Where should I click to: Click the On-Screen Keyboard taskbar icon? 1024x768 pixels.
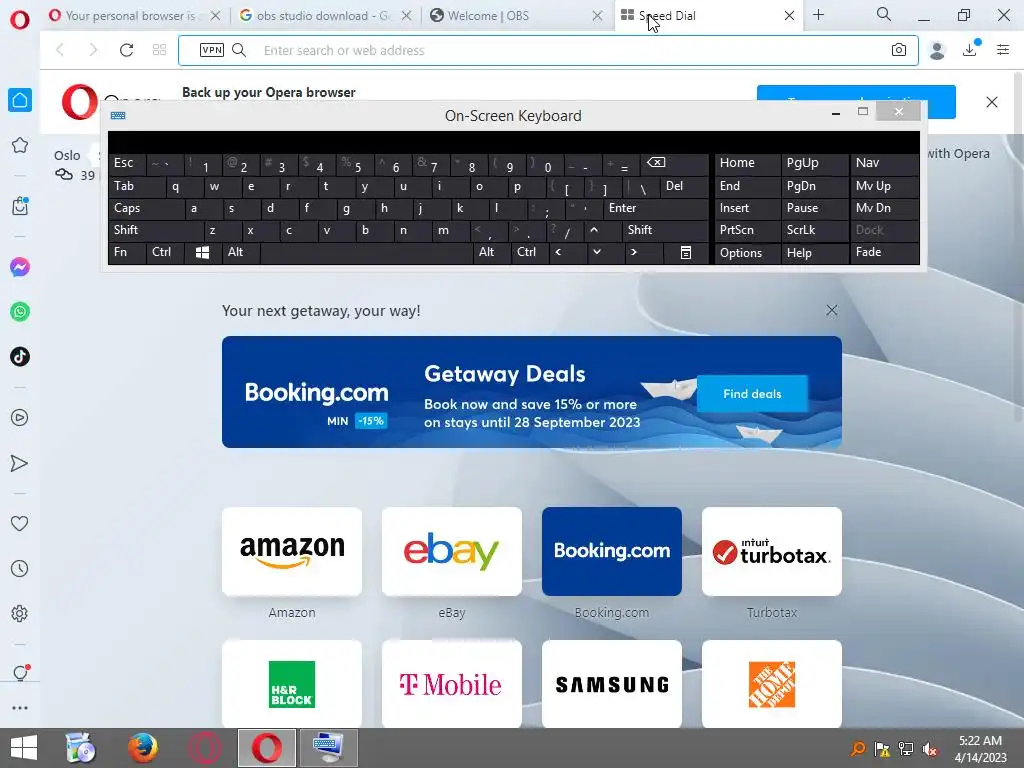pyautogui.click(x=328, y=748)
